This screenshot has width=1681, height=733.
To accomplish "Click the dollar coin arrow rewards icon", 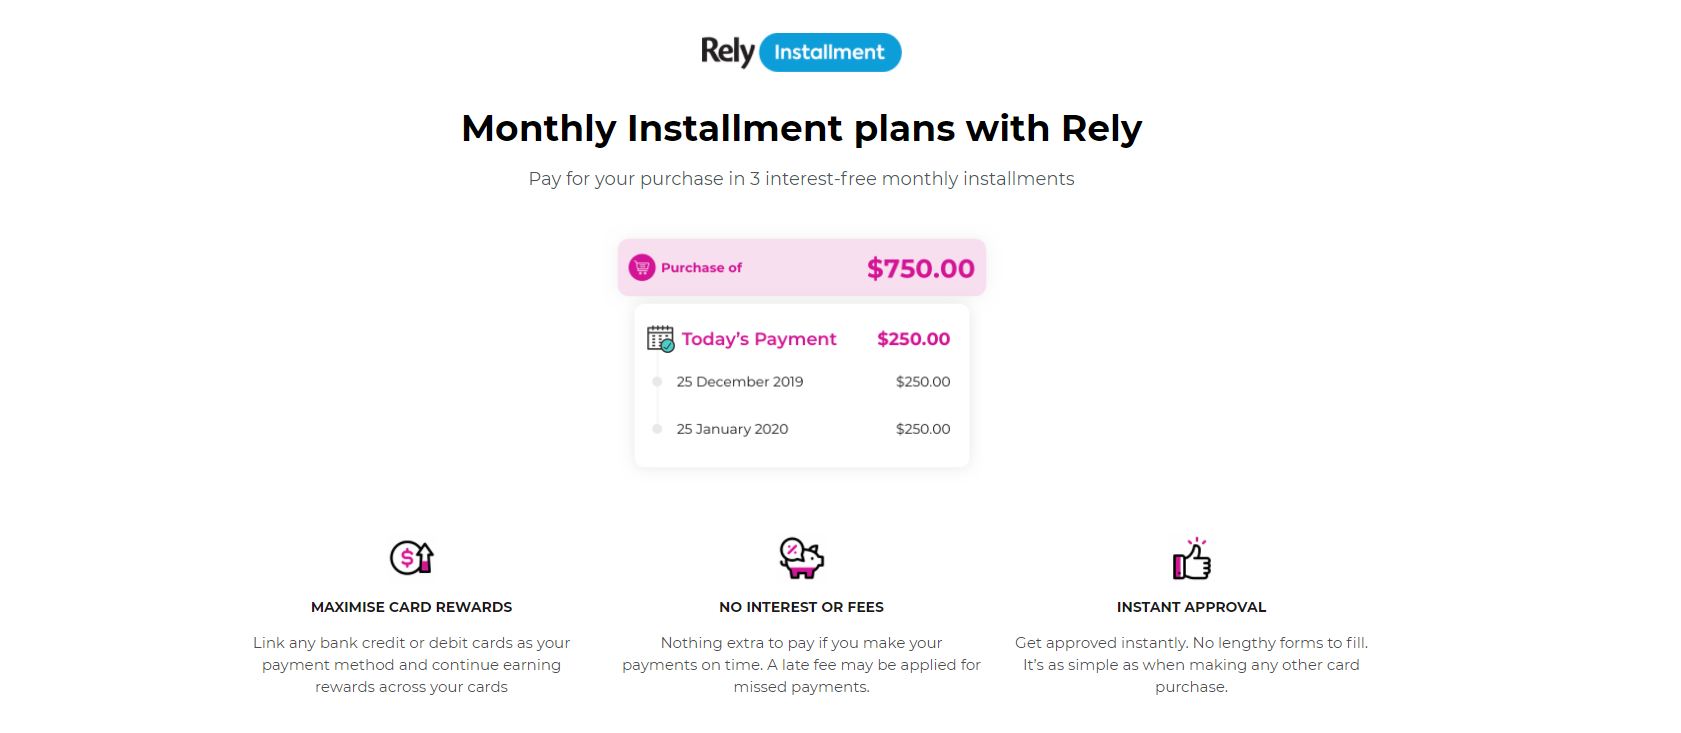I will (411, 557).
